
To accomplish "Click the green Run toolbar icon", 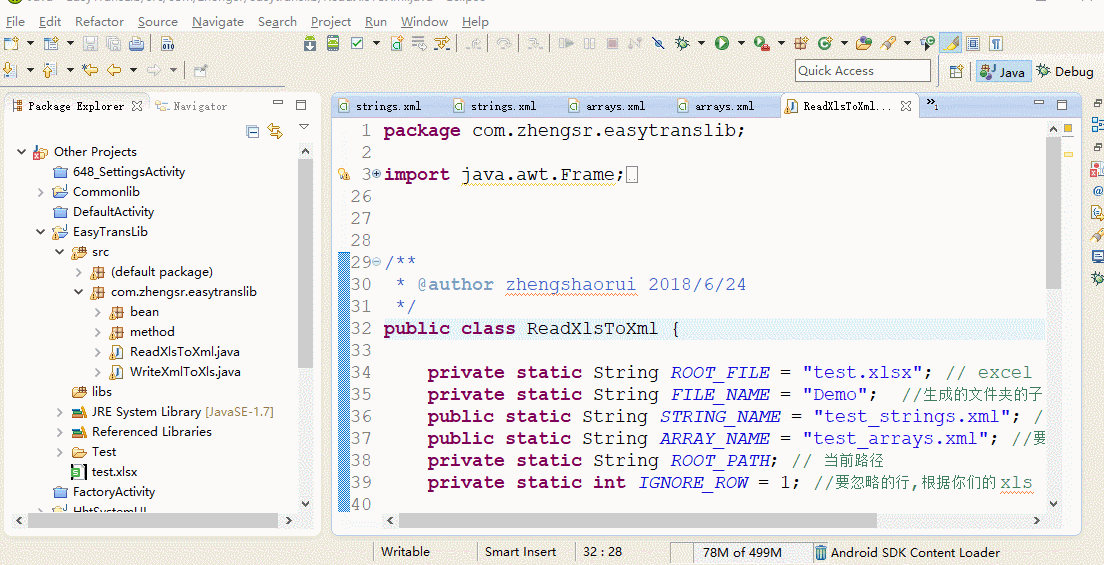I will coord(722,44).
